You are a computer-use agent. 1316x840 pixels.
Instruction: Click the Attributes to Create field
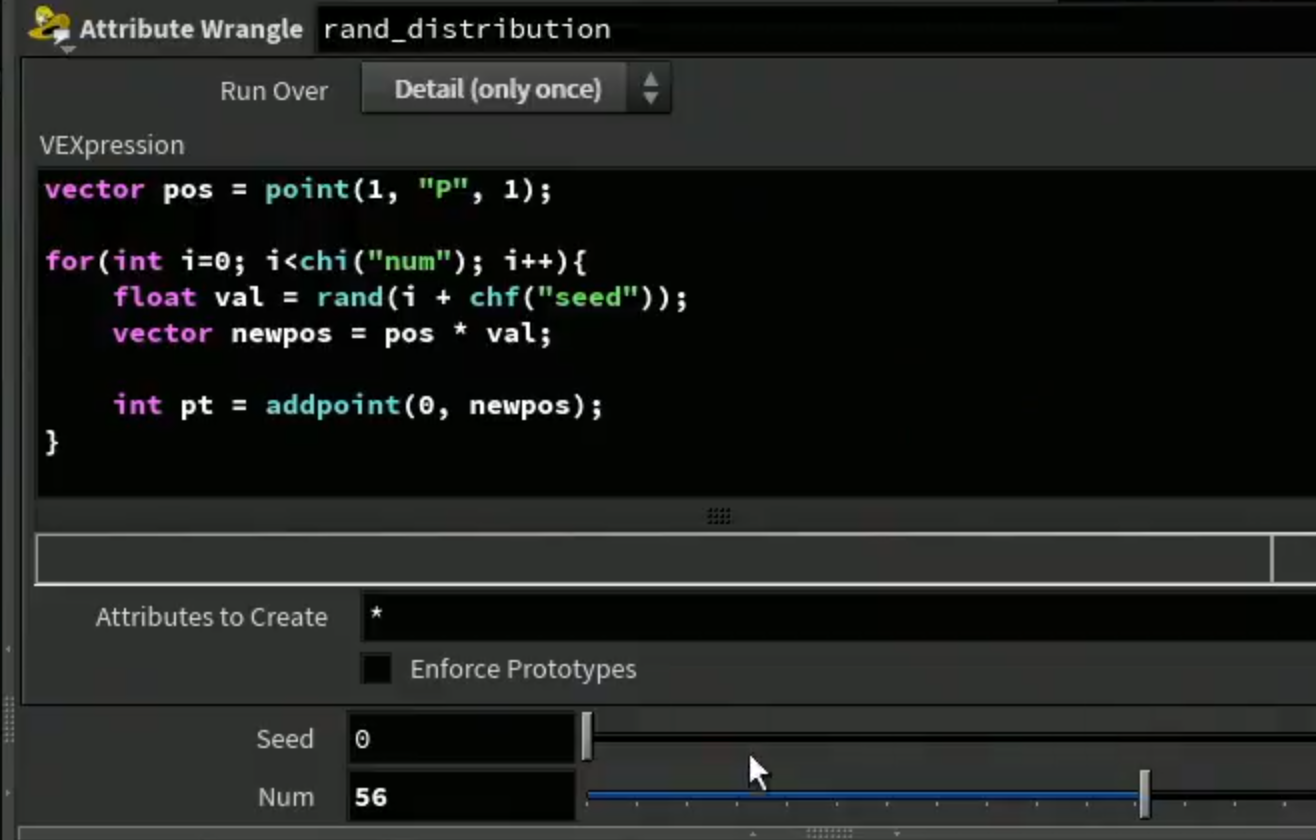coord(838,616)
